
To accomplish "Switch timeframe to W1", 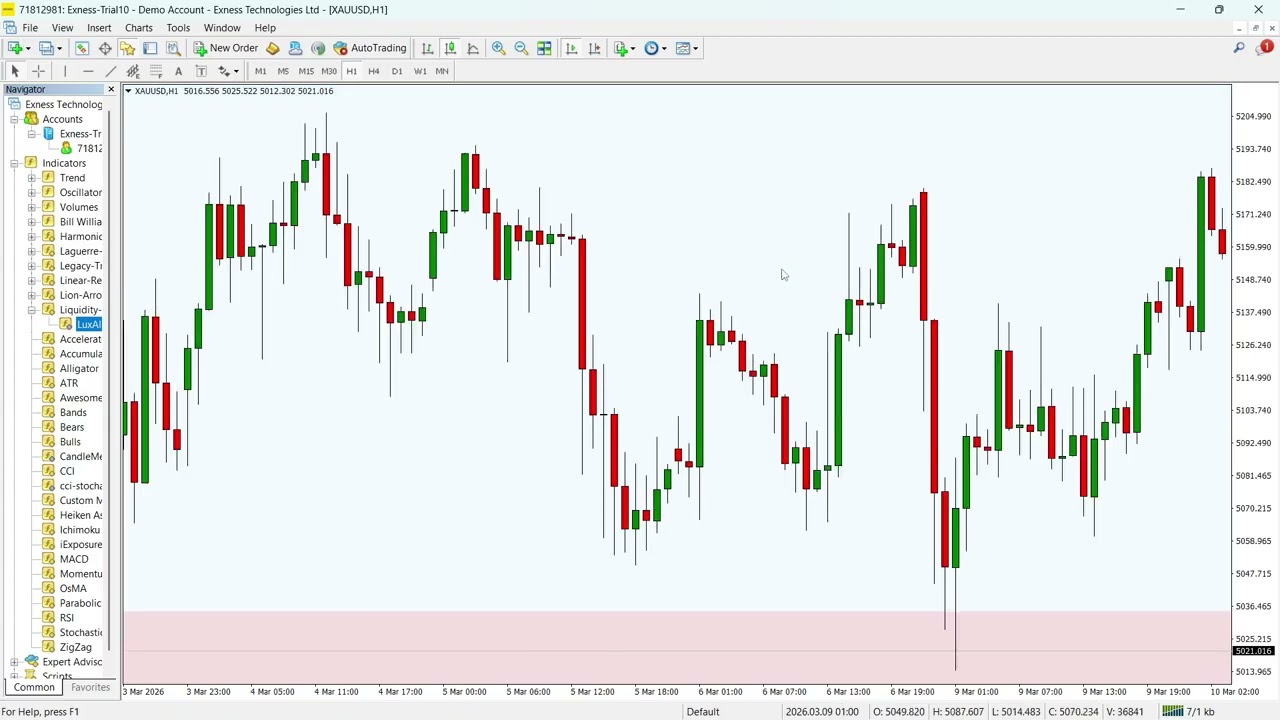I will point(420,71).
